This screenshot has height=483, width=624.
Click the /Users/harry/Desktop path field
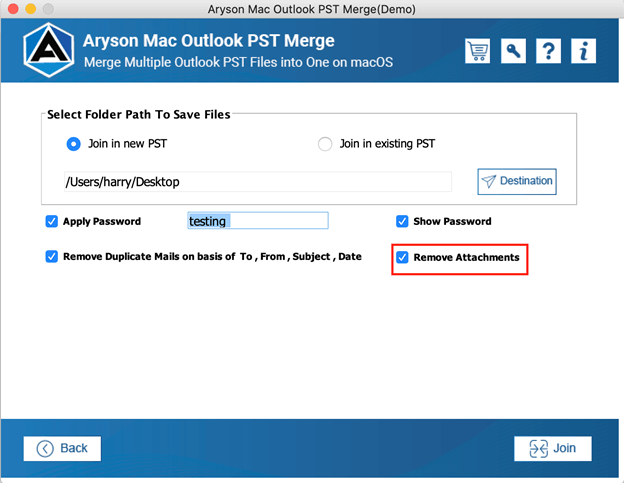click(257, 182)
